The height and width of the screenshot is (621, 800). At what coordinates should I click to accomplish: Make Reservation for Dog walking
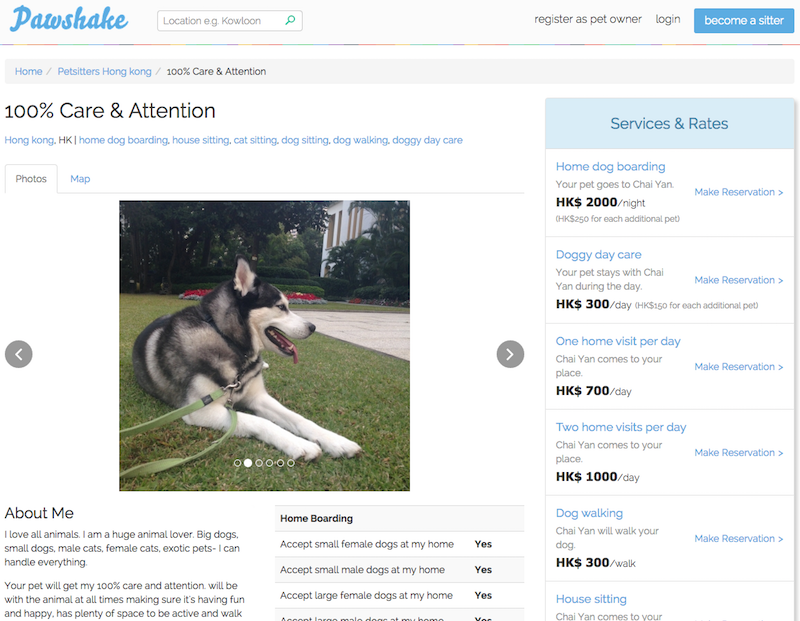738,538
